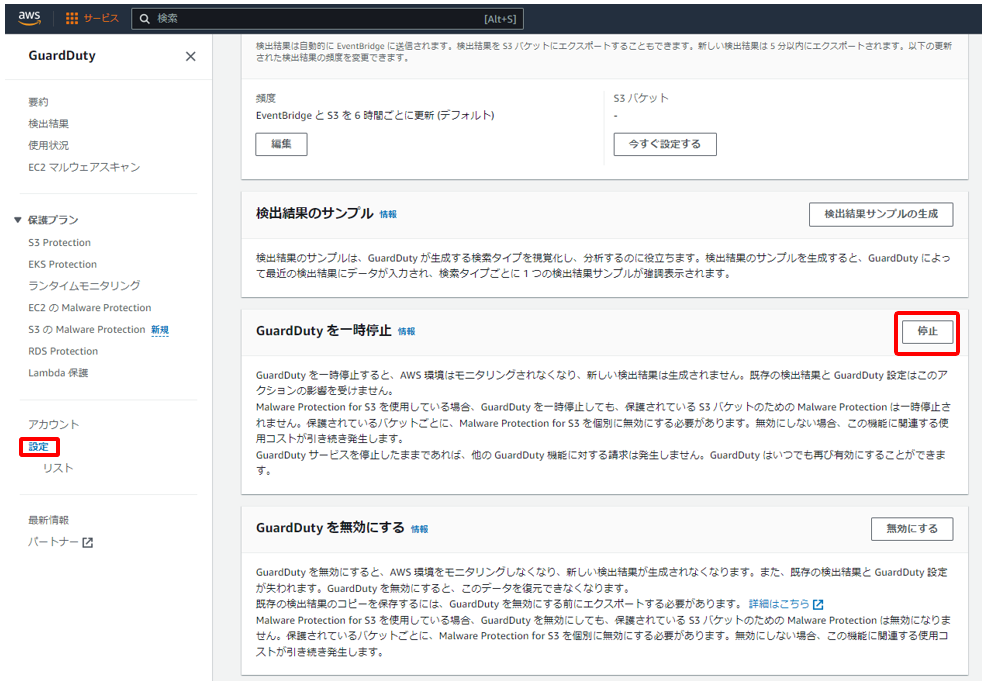The height and width of the screenshot is (681, 982).
Task: Open the AWS home logo
Action: [29, 18]
